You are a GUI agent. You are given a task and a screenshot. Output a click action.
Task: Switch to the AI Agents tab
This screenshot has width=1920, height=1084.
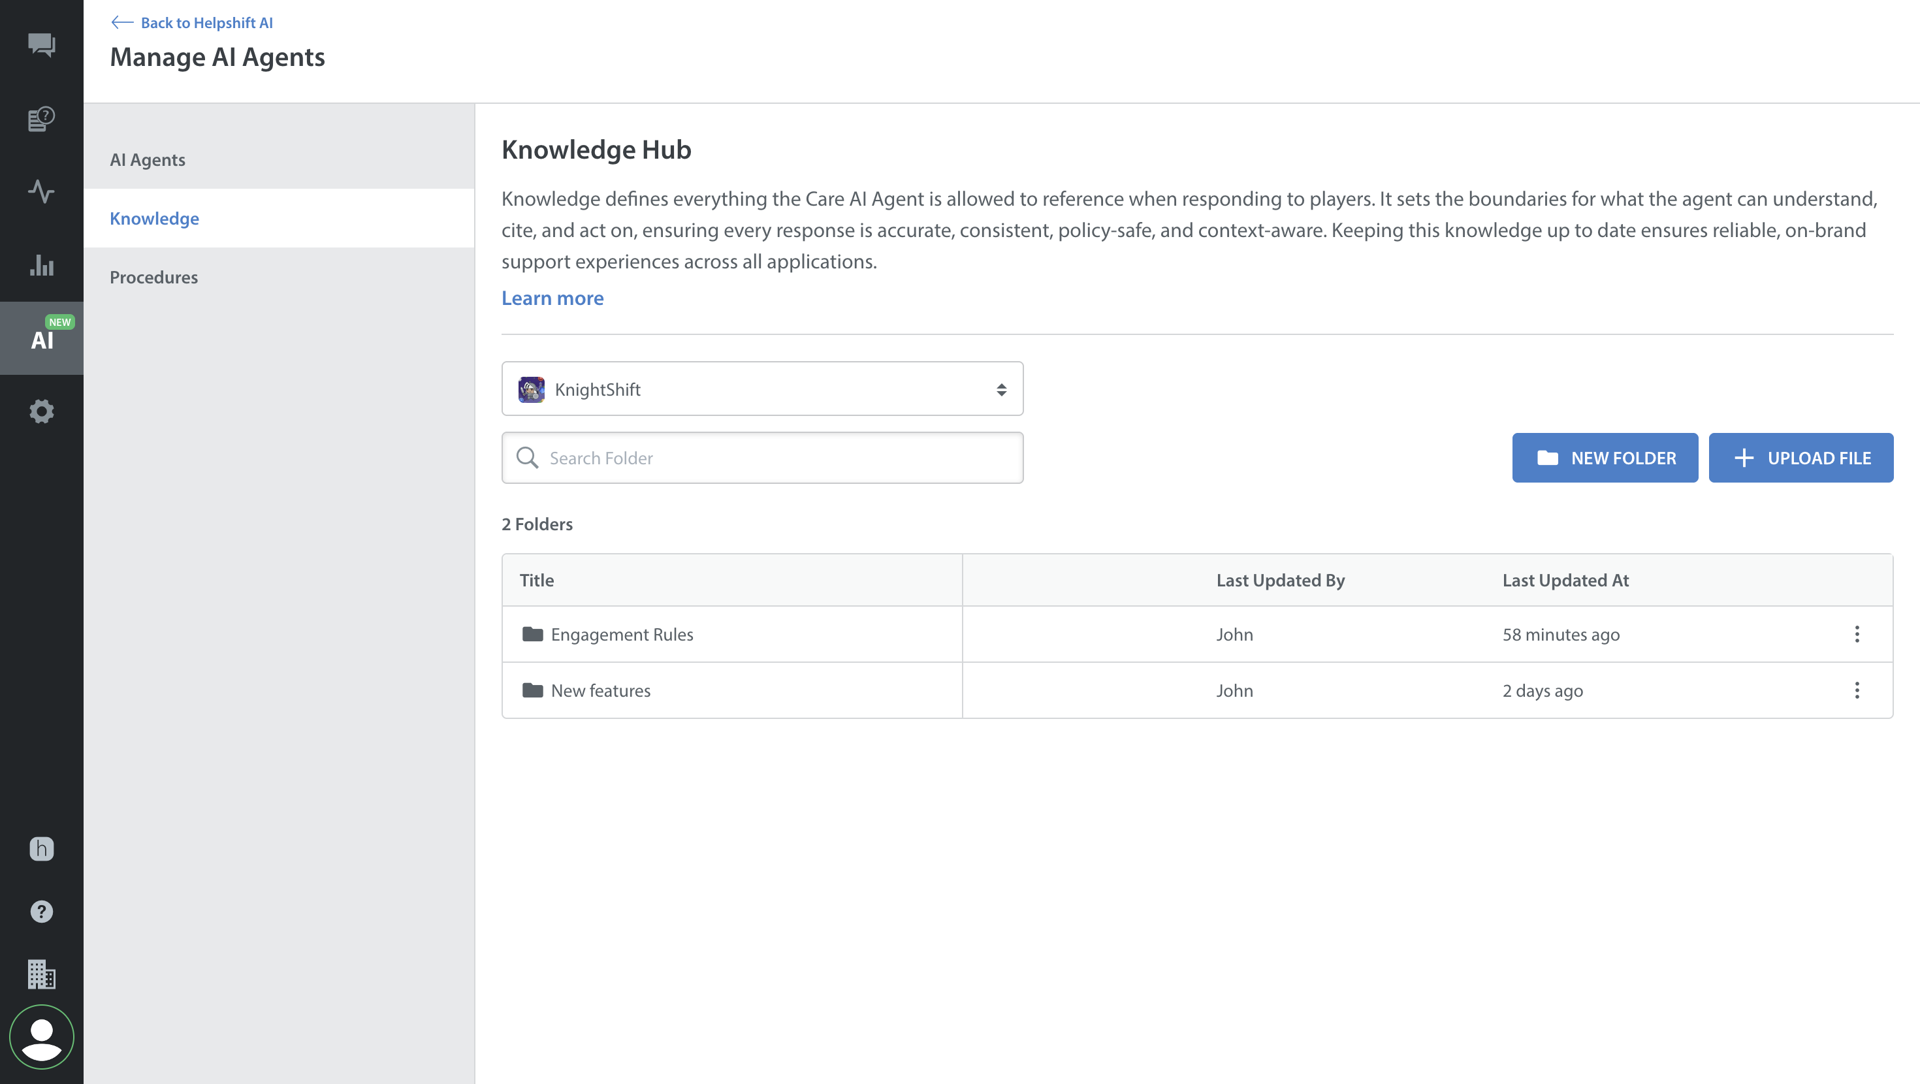148,160
